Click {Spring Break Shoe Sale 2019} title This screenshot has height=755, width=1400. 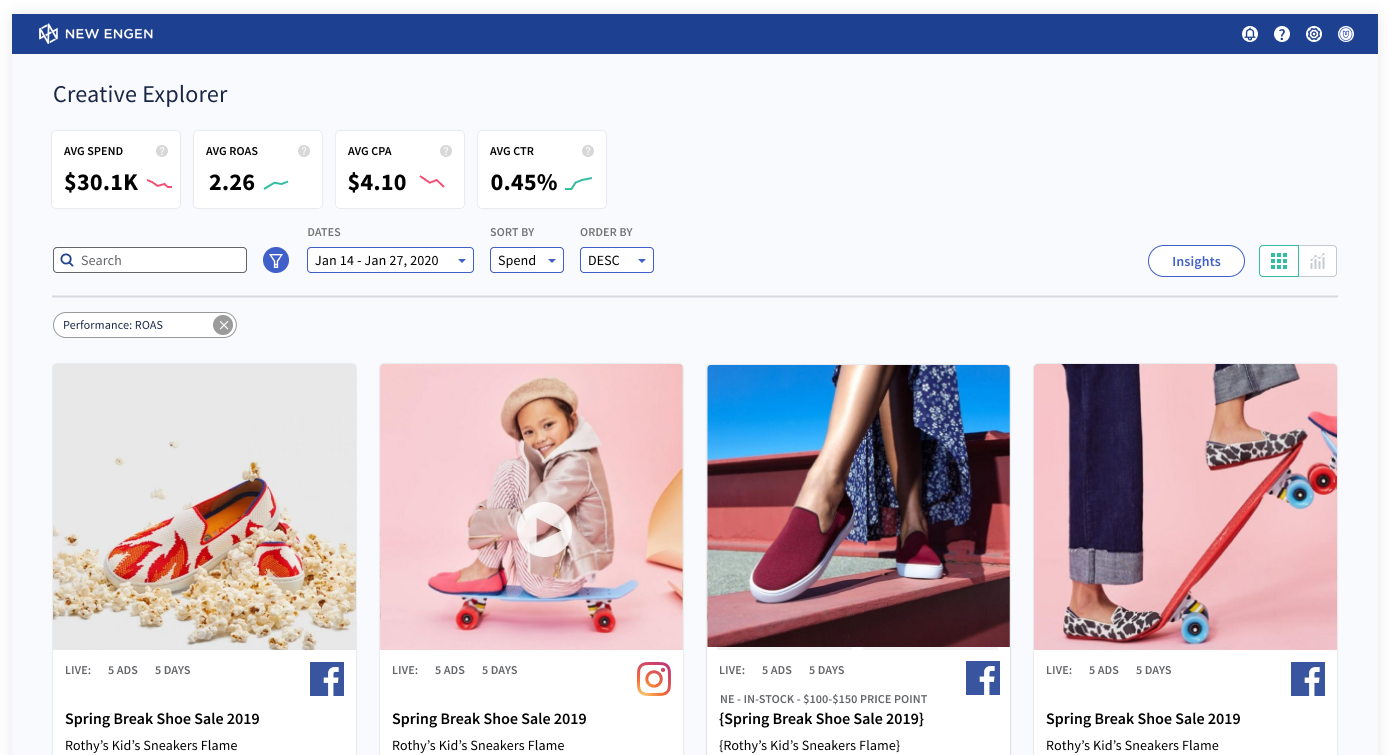[821, 718]
